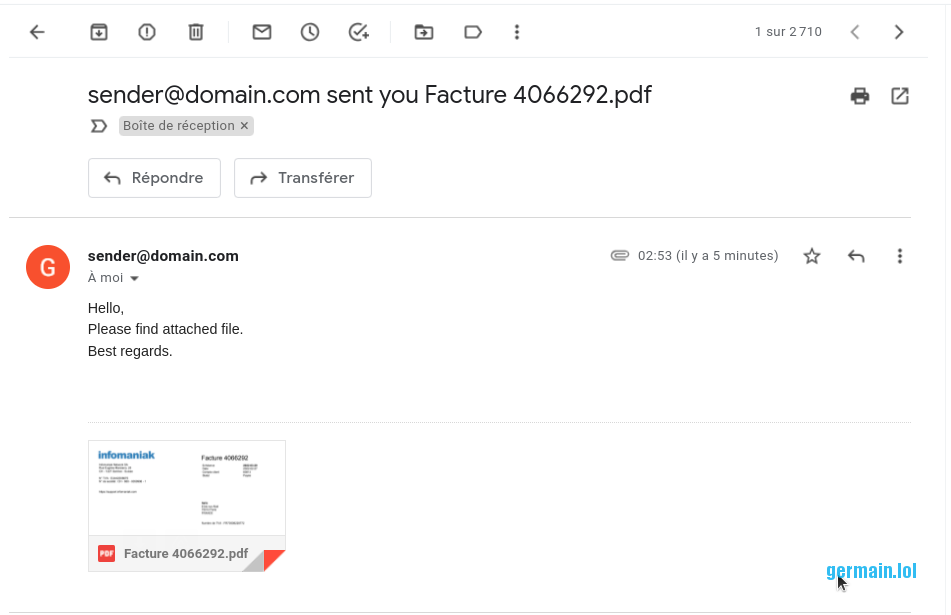Open the message's three-dot options menu
Screen dimensions: 951x615
pos(900,256)
